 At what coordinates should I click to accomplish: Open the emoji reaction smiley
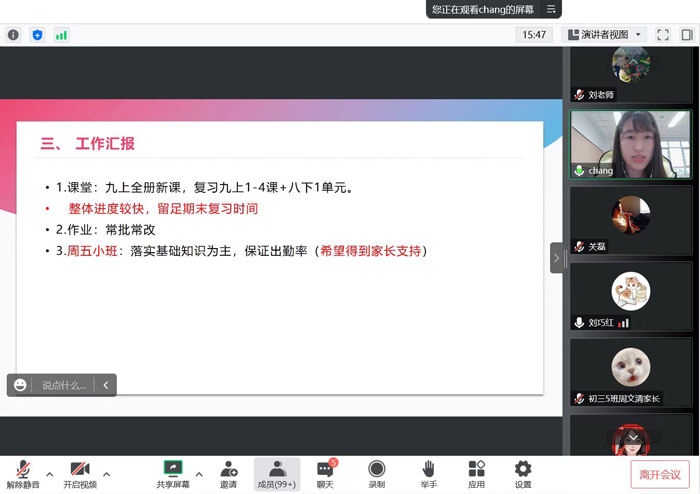[20, 385]
